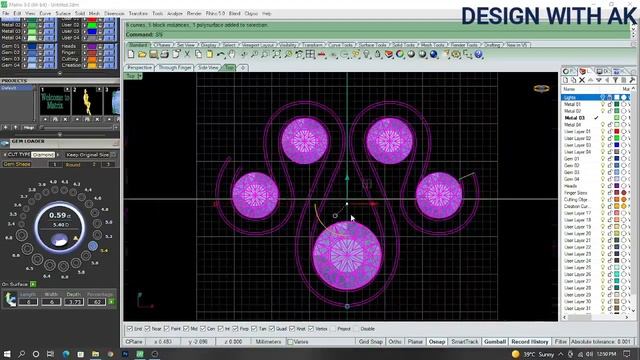Click the hammer Tools icon in Layers panel

632,80
